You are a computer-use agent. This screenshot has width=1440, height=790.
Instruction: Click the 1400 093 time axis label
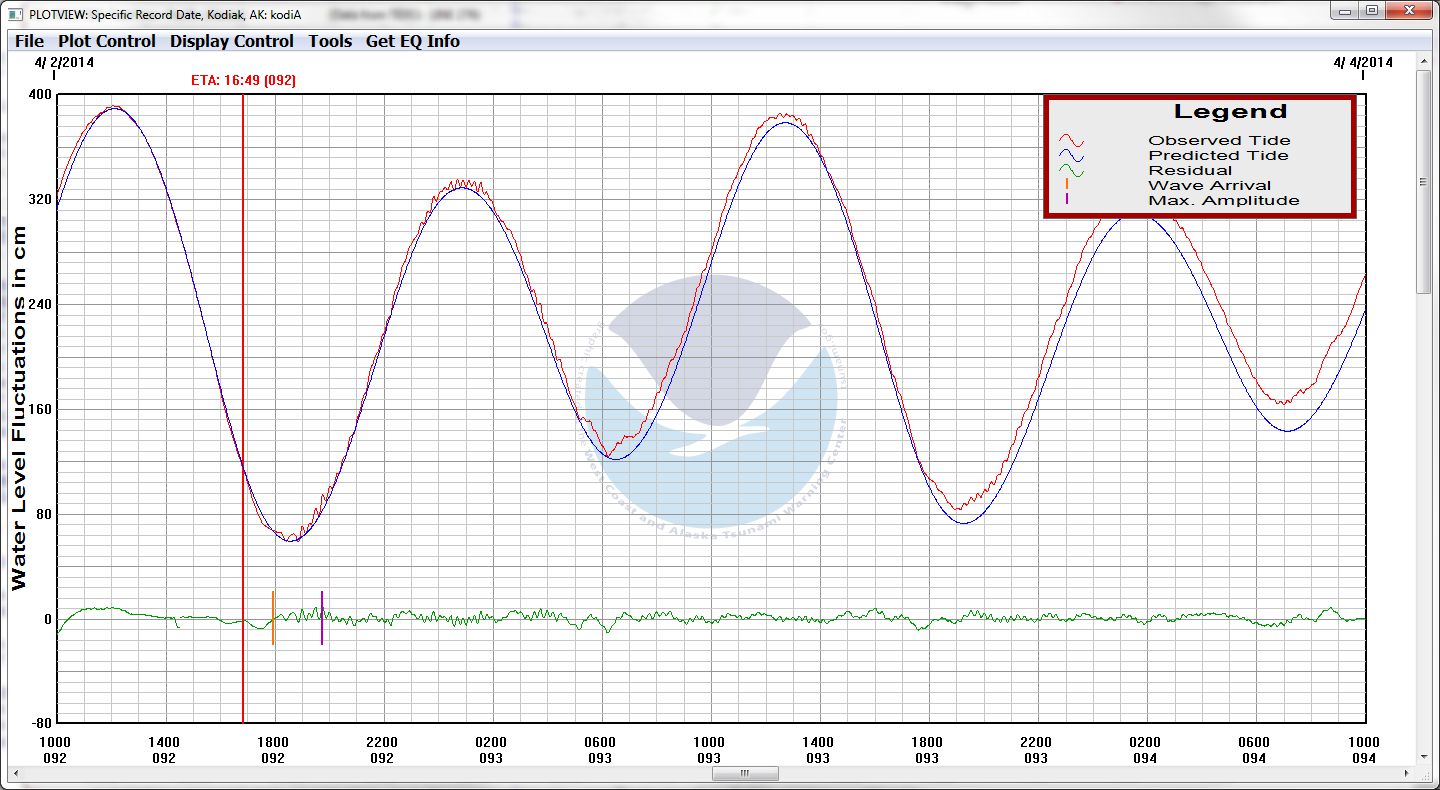coord(818,750)
